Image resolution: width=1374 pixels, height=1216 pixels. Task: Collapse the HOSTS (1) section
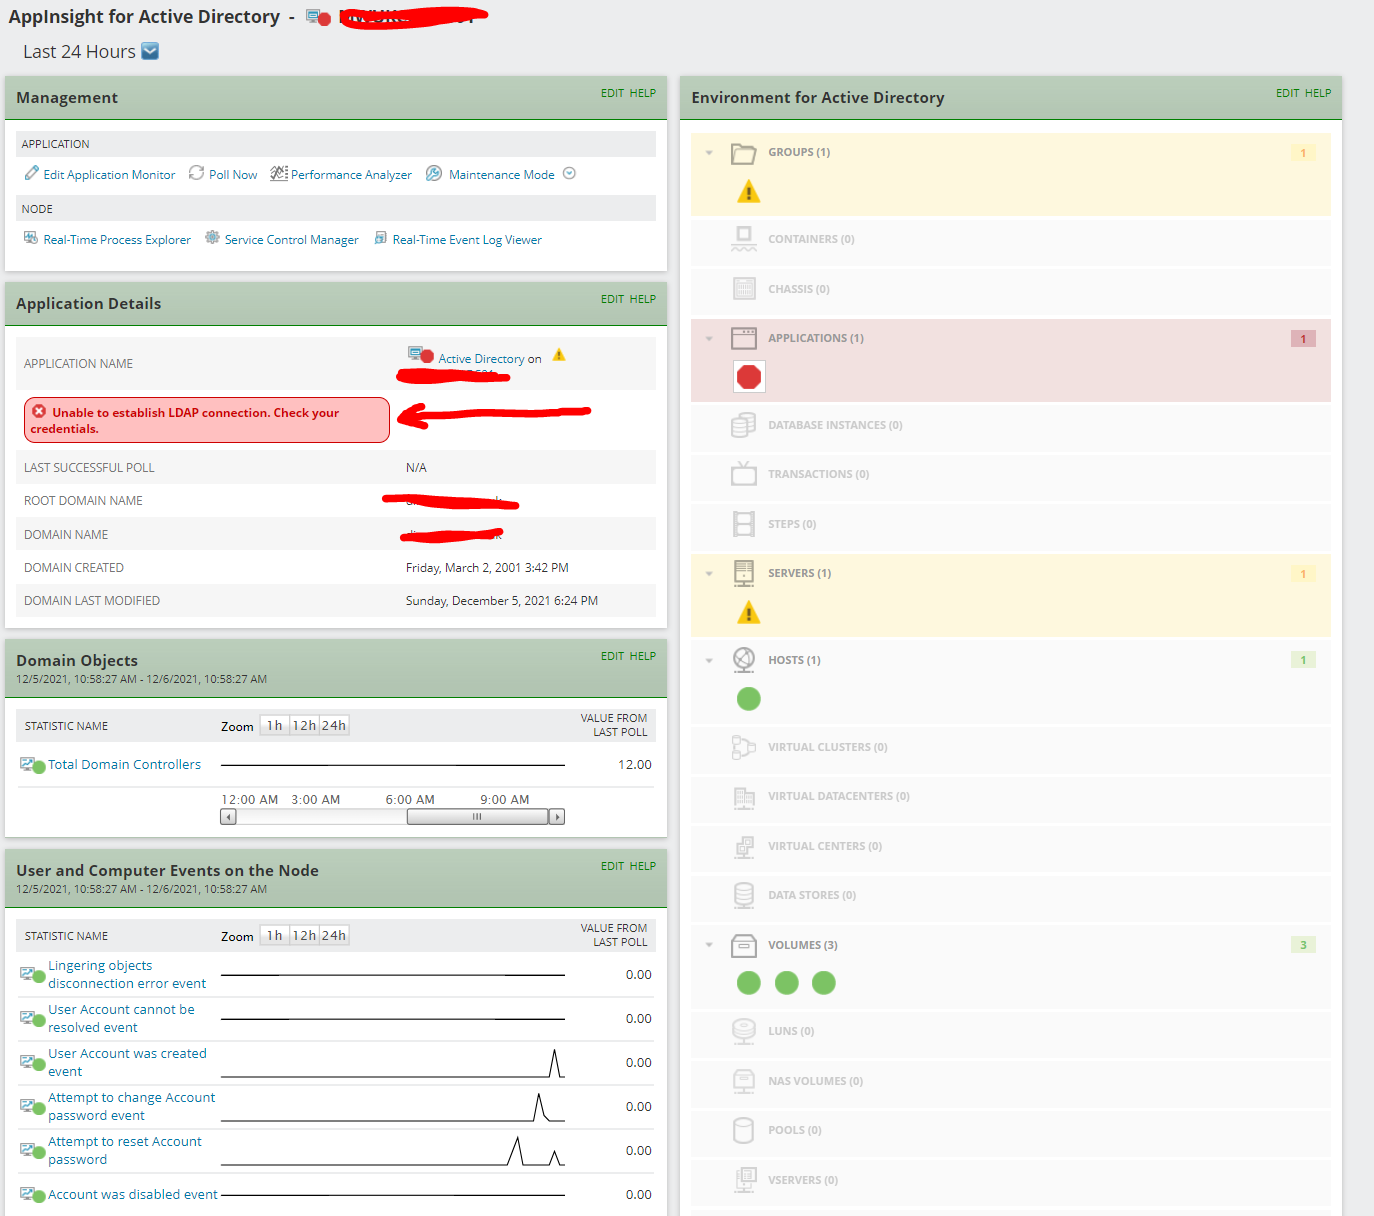[x=709, y=661]
